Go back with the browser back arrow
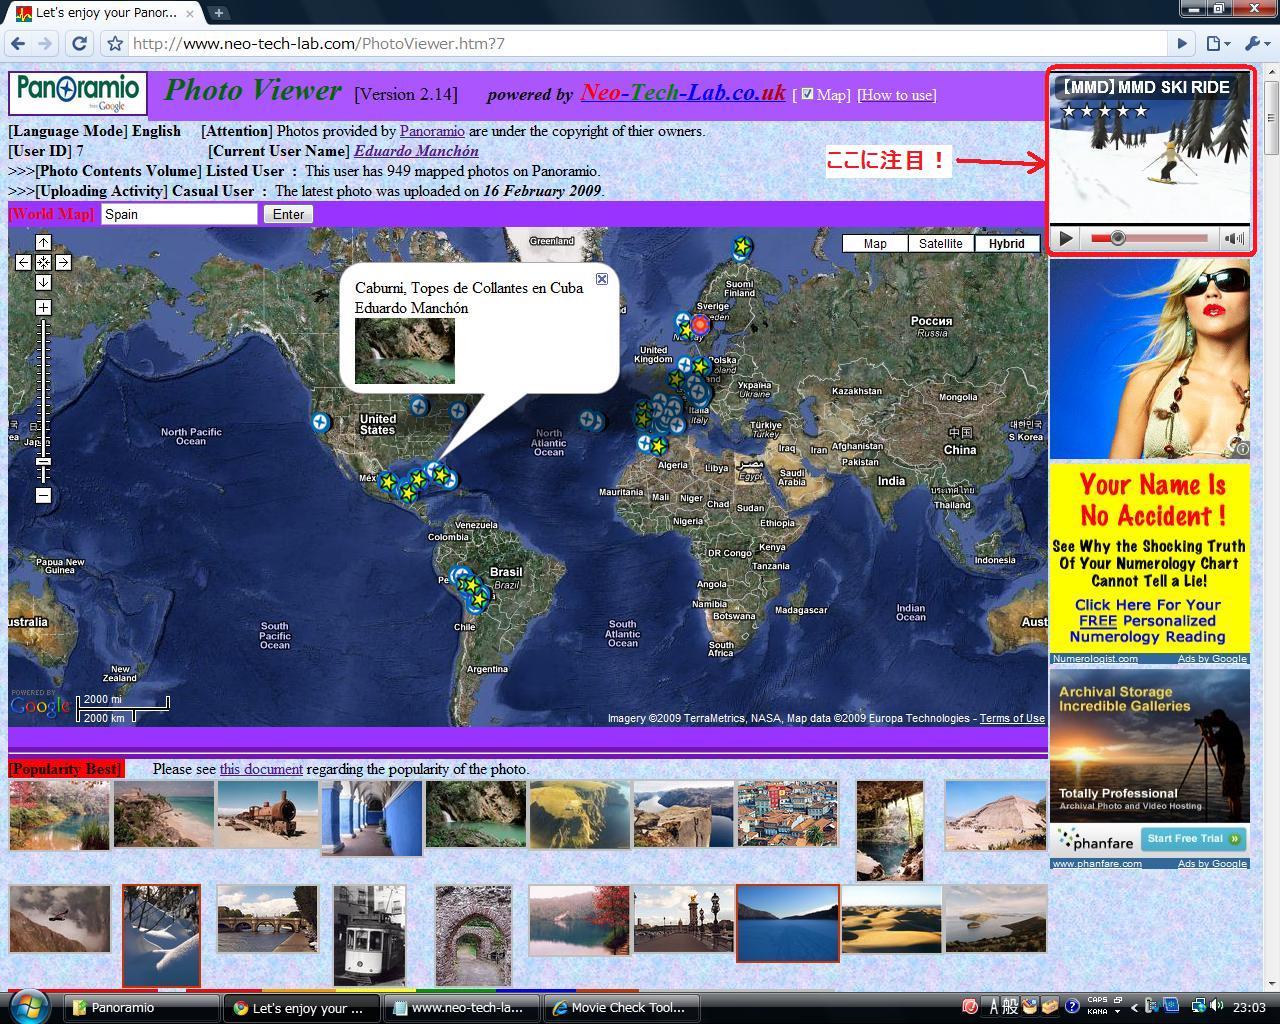 point(17,43)
